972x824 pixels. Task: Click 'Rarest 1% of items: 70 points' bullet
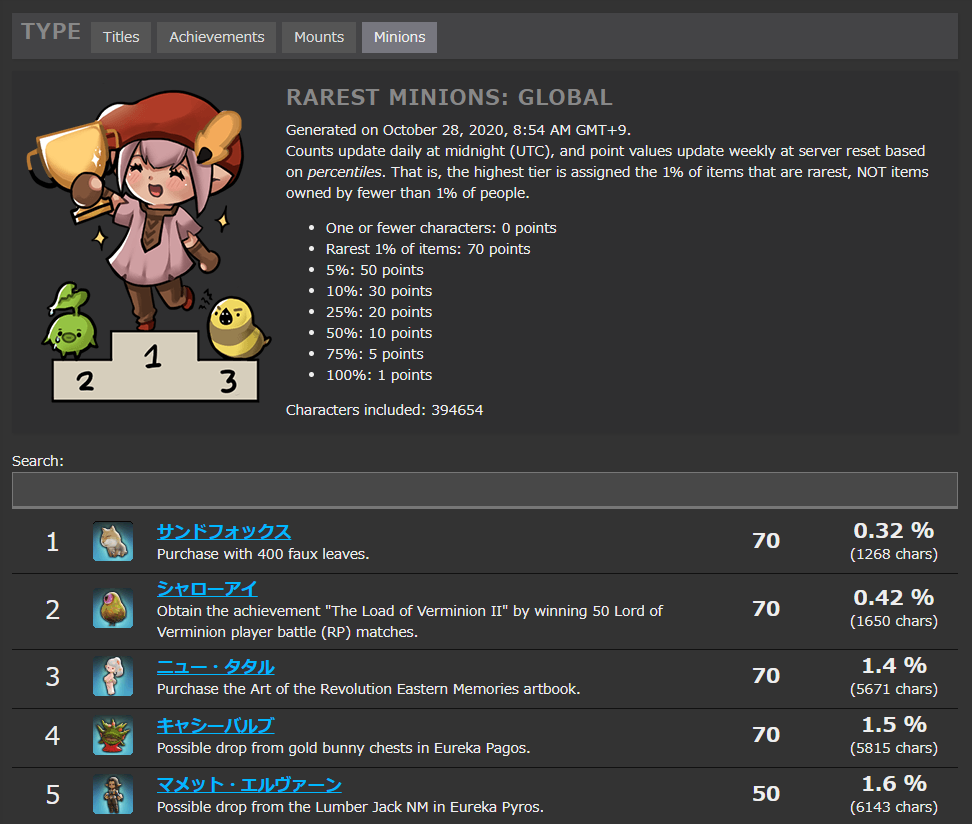[x=428, y=249]
